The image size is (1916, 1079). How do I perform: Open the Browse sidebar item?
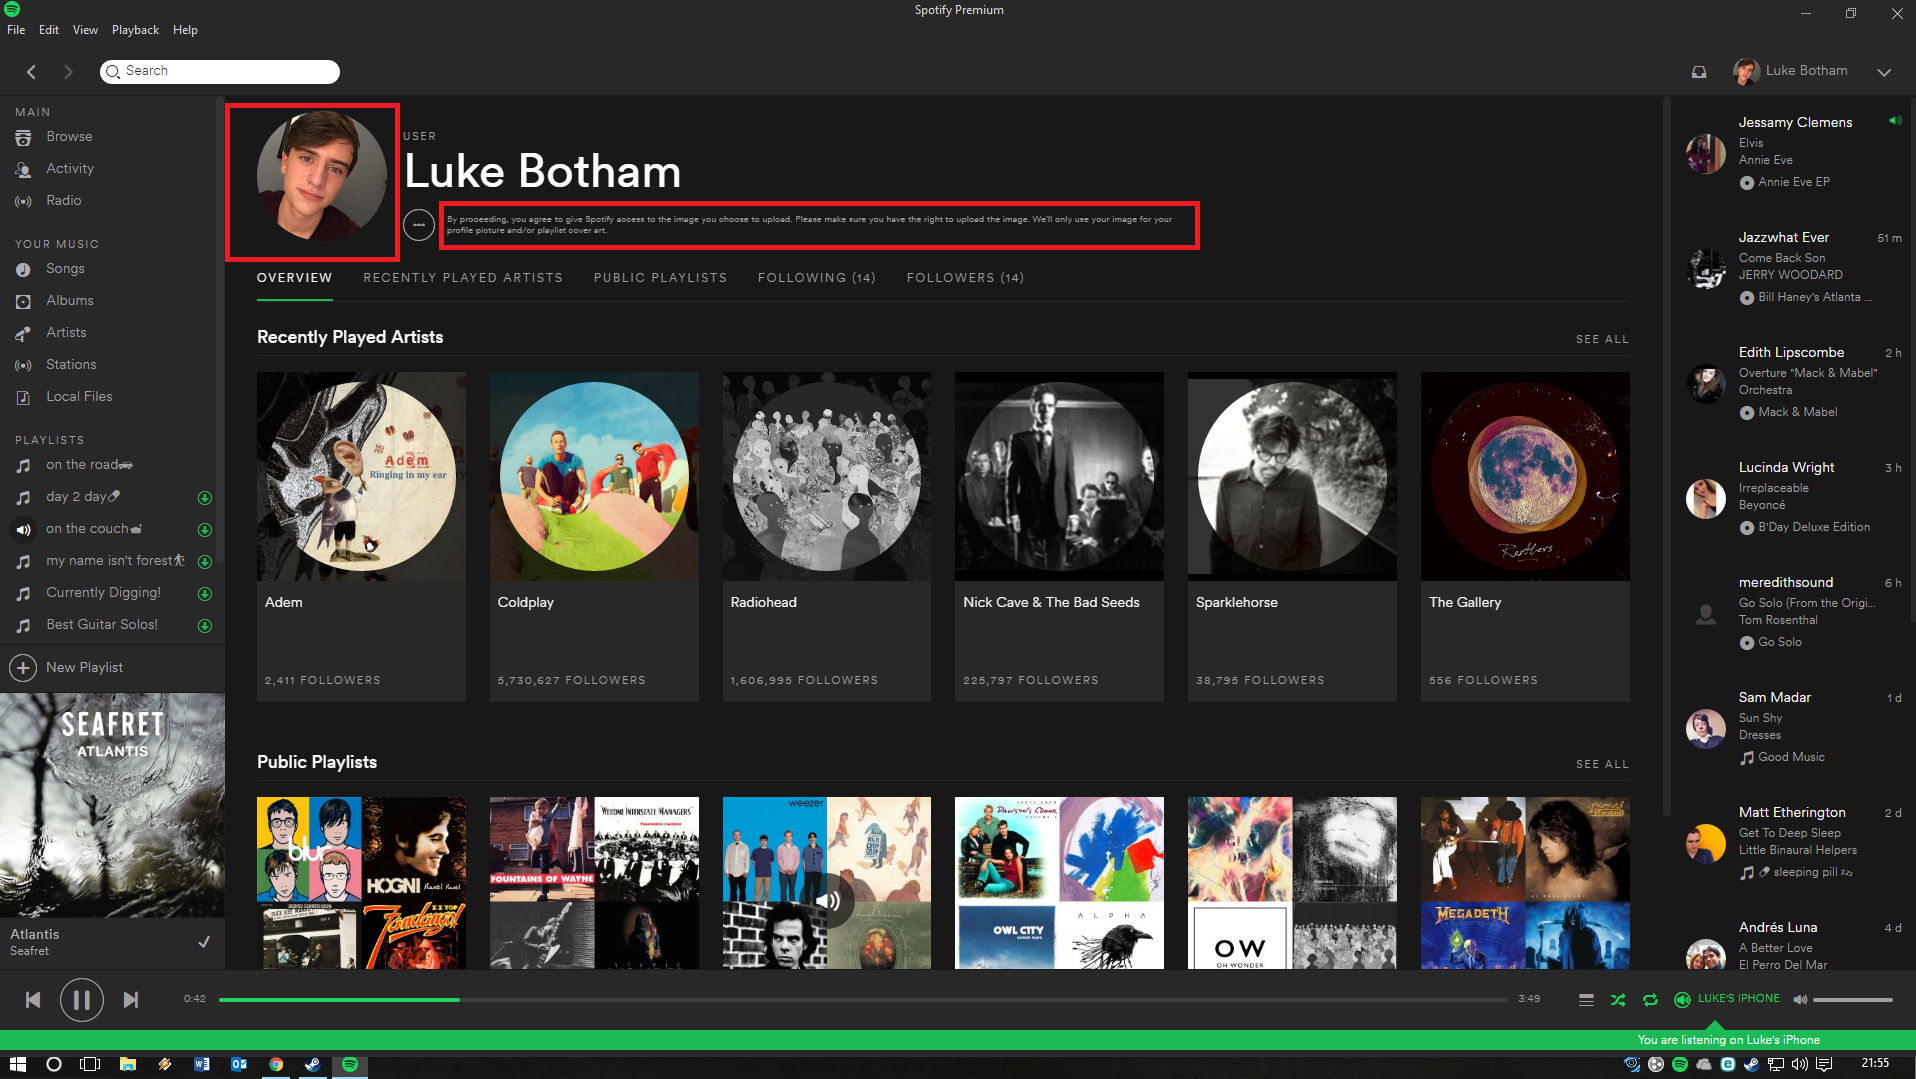[x=69, y=137]
